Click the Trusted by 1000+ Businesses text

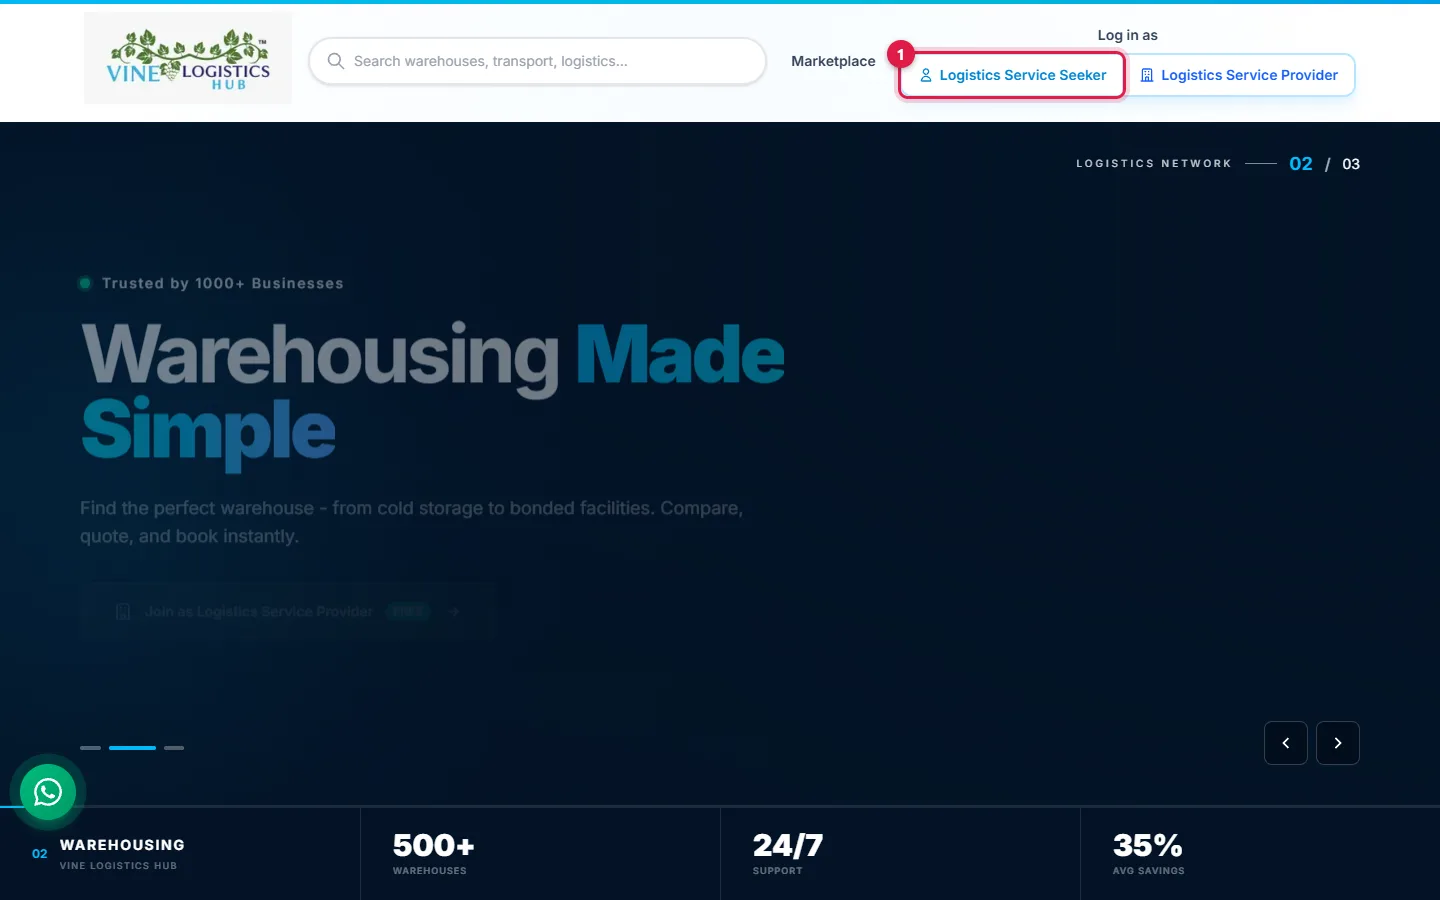pos(222,283)
